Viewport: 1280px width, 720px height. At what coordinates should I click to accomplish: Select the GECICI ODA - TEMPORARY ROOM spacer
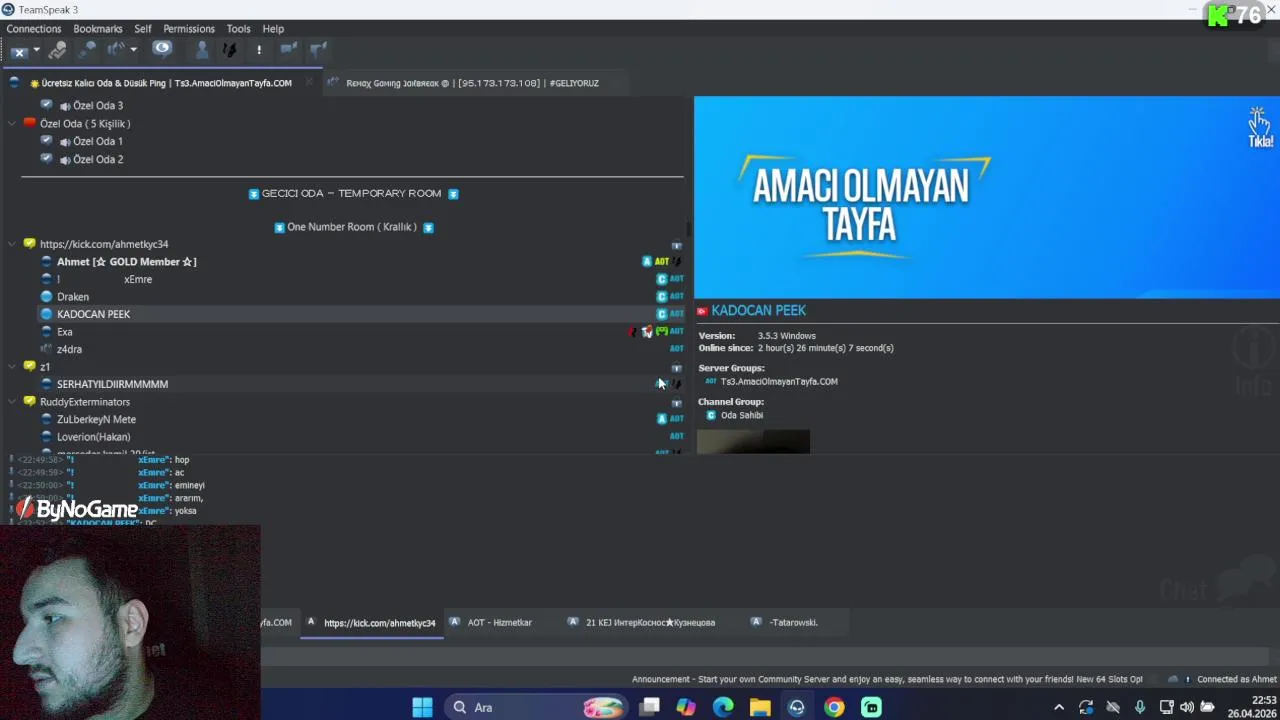click(x=353, y=194)
